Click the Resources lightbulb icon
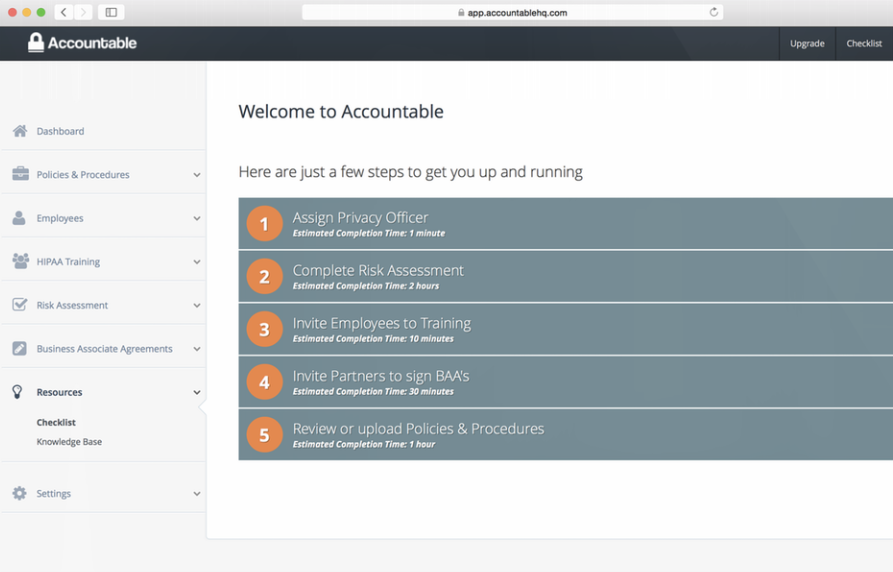This screenshot has height=572, width=893. tap(18, 391)
